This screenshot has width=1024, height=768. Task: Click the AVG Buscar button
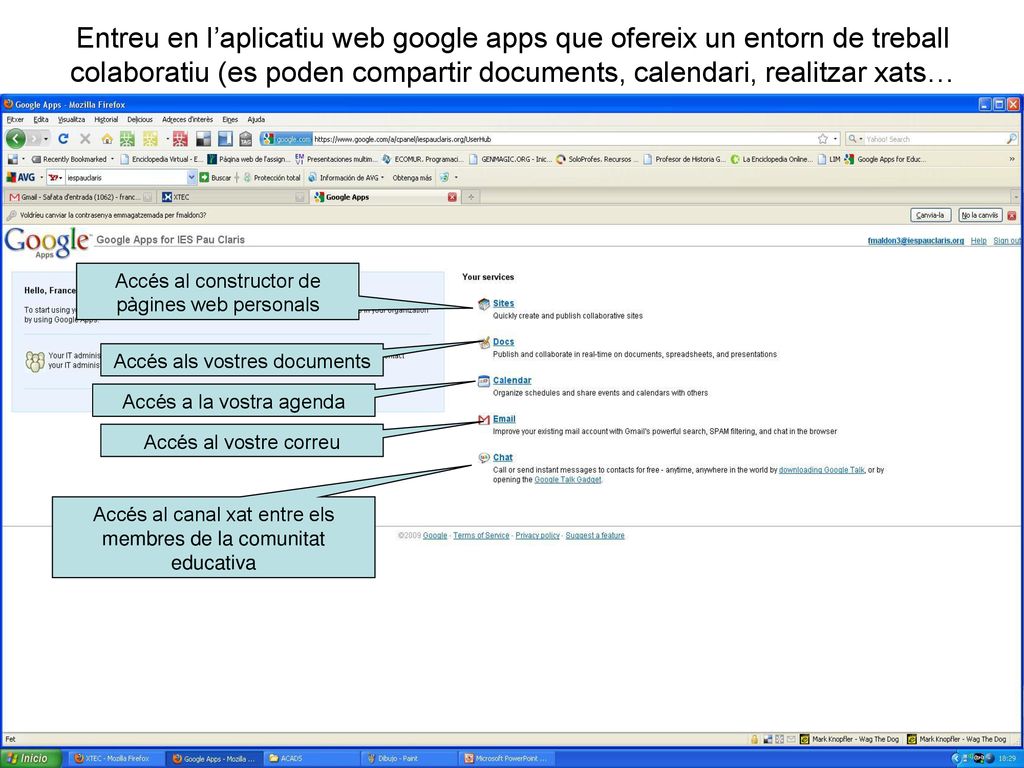pos(216,178)
